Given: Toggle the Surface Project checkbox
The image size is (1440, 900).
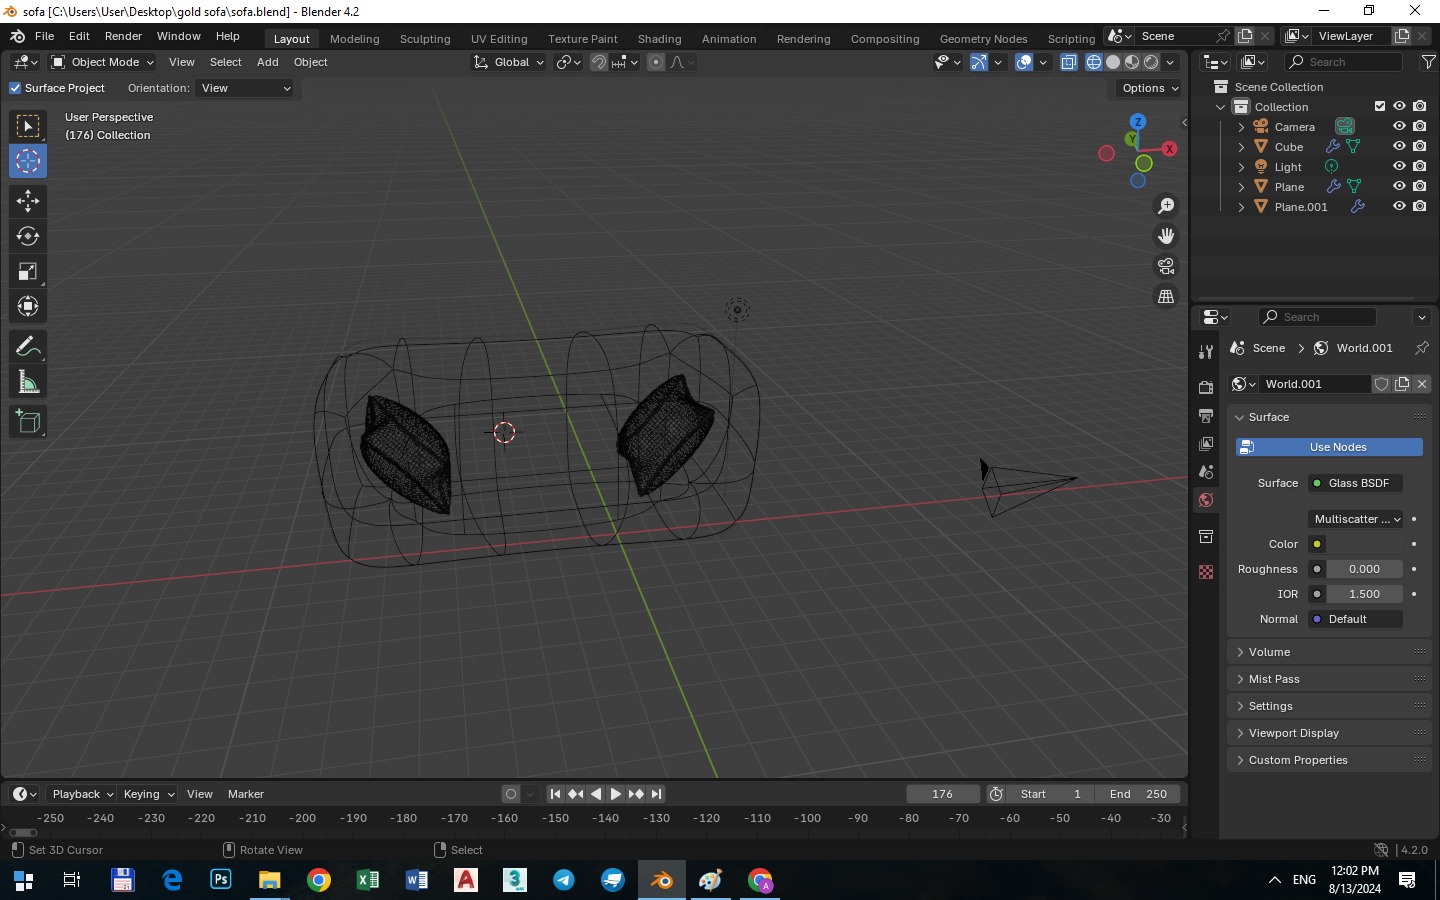Looking at the screenshot, I should pyautogui.click(x=15, y=88).
